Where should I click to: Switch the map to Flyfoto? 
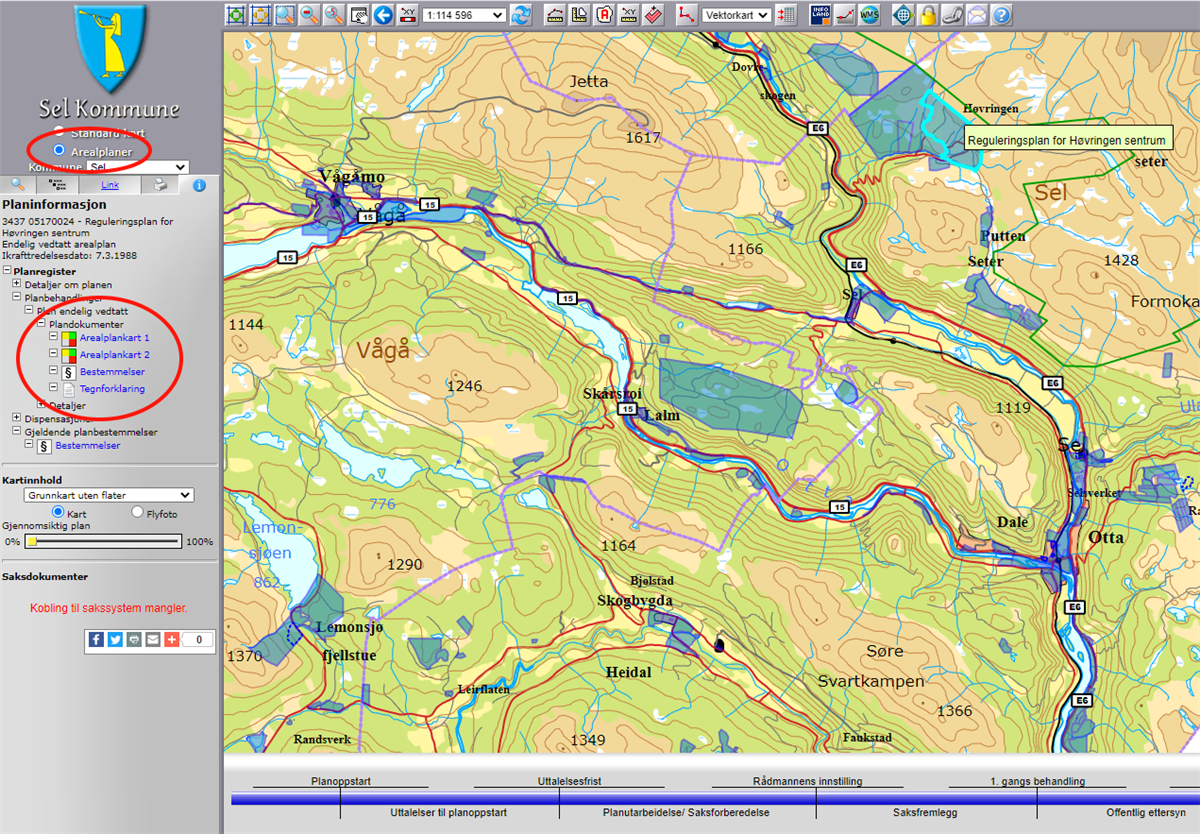pos(138,512)
